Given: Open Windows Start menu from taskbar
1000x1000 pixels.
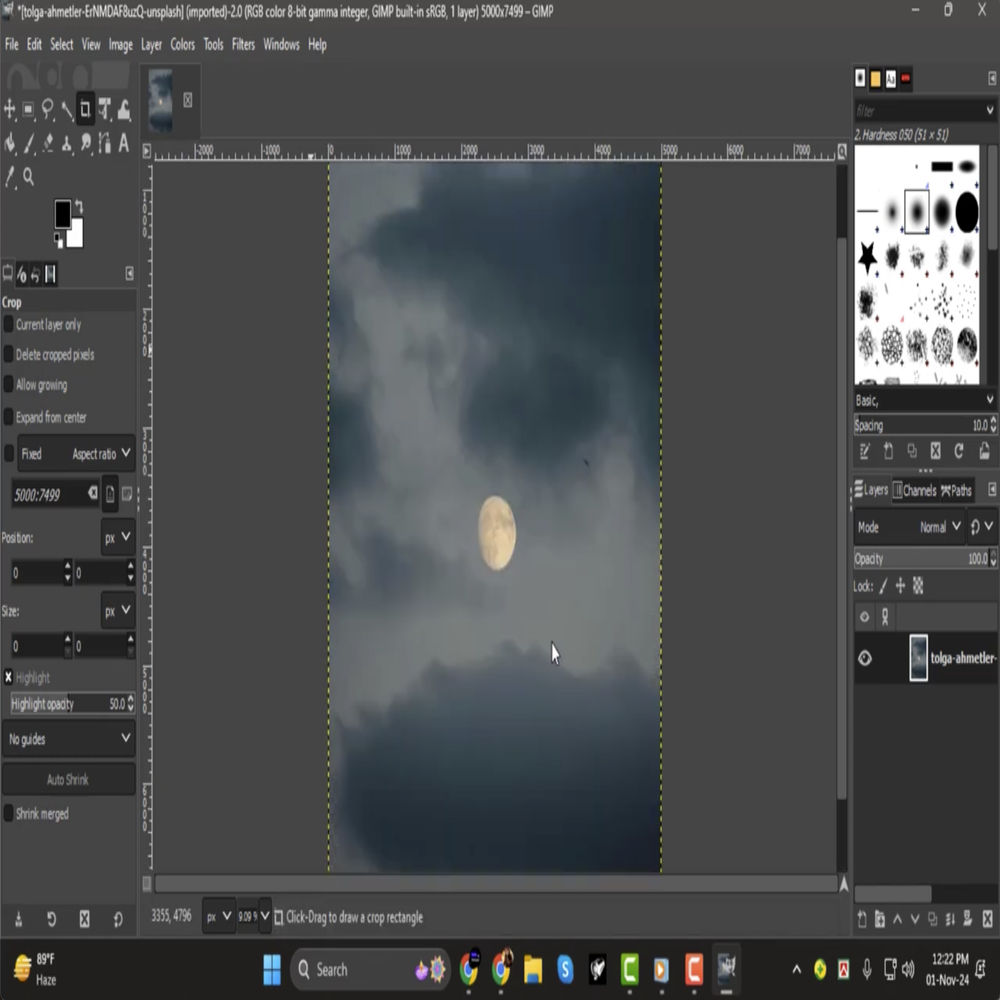Looking at the screenshot, I should tap(272, 969).
